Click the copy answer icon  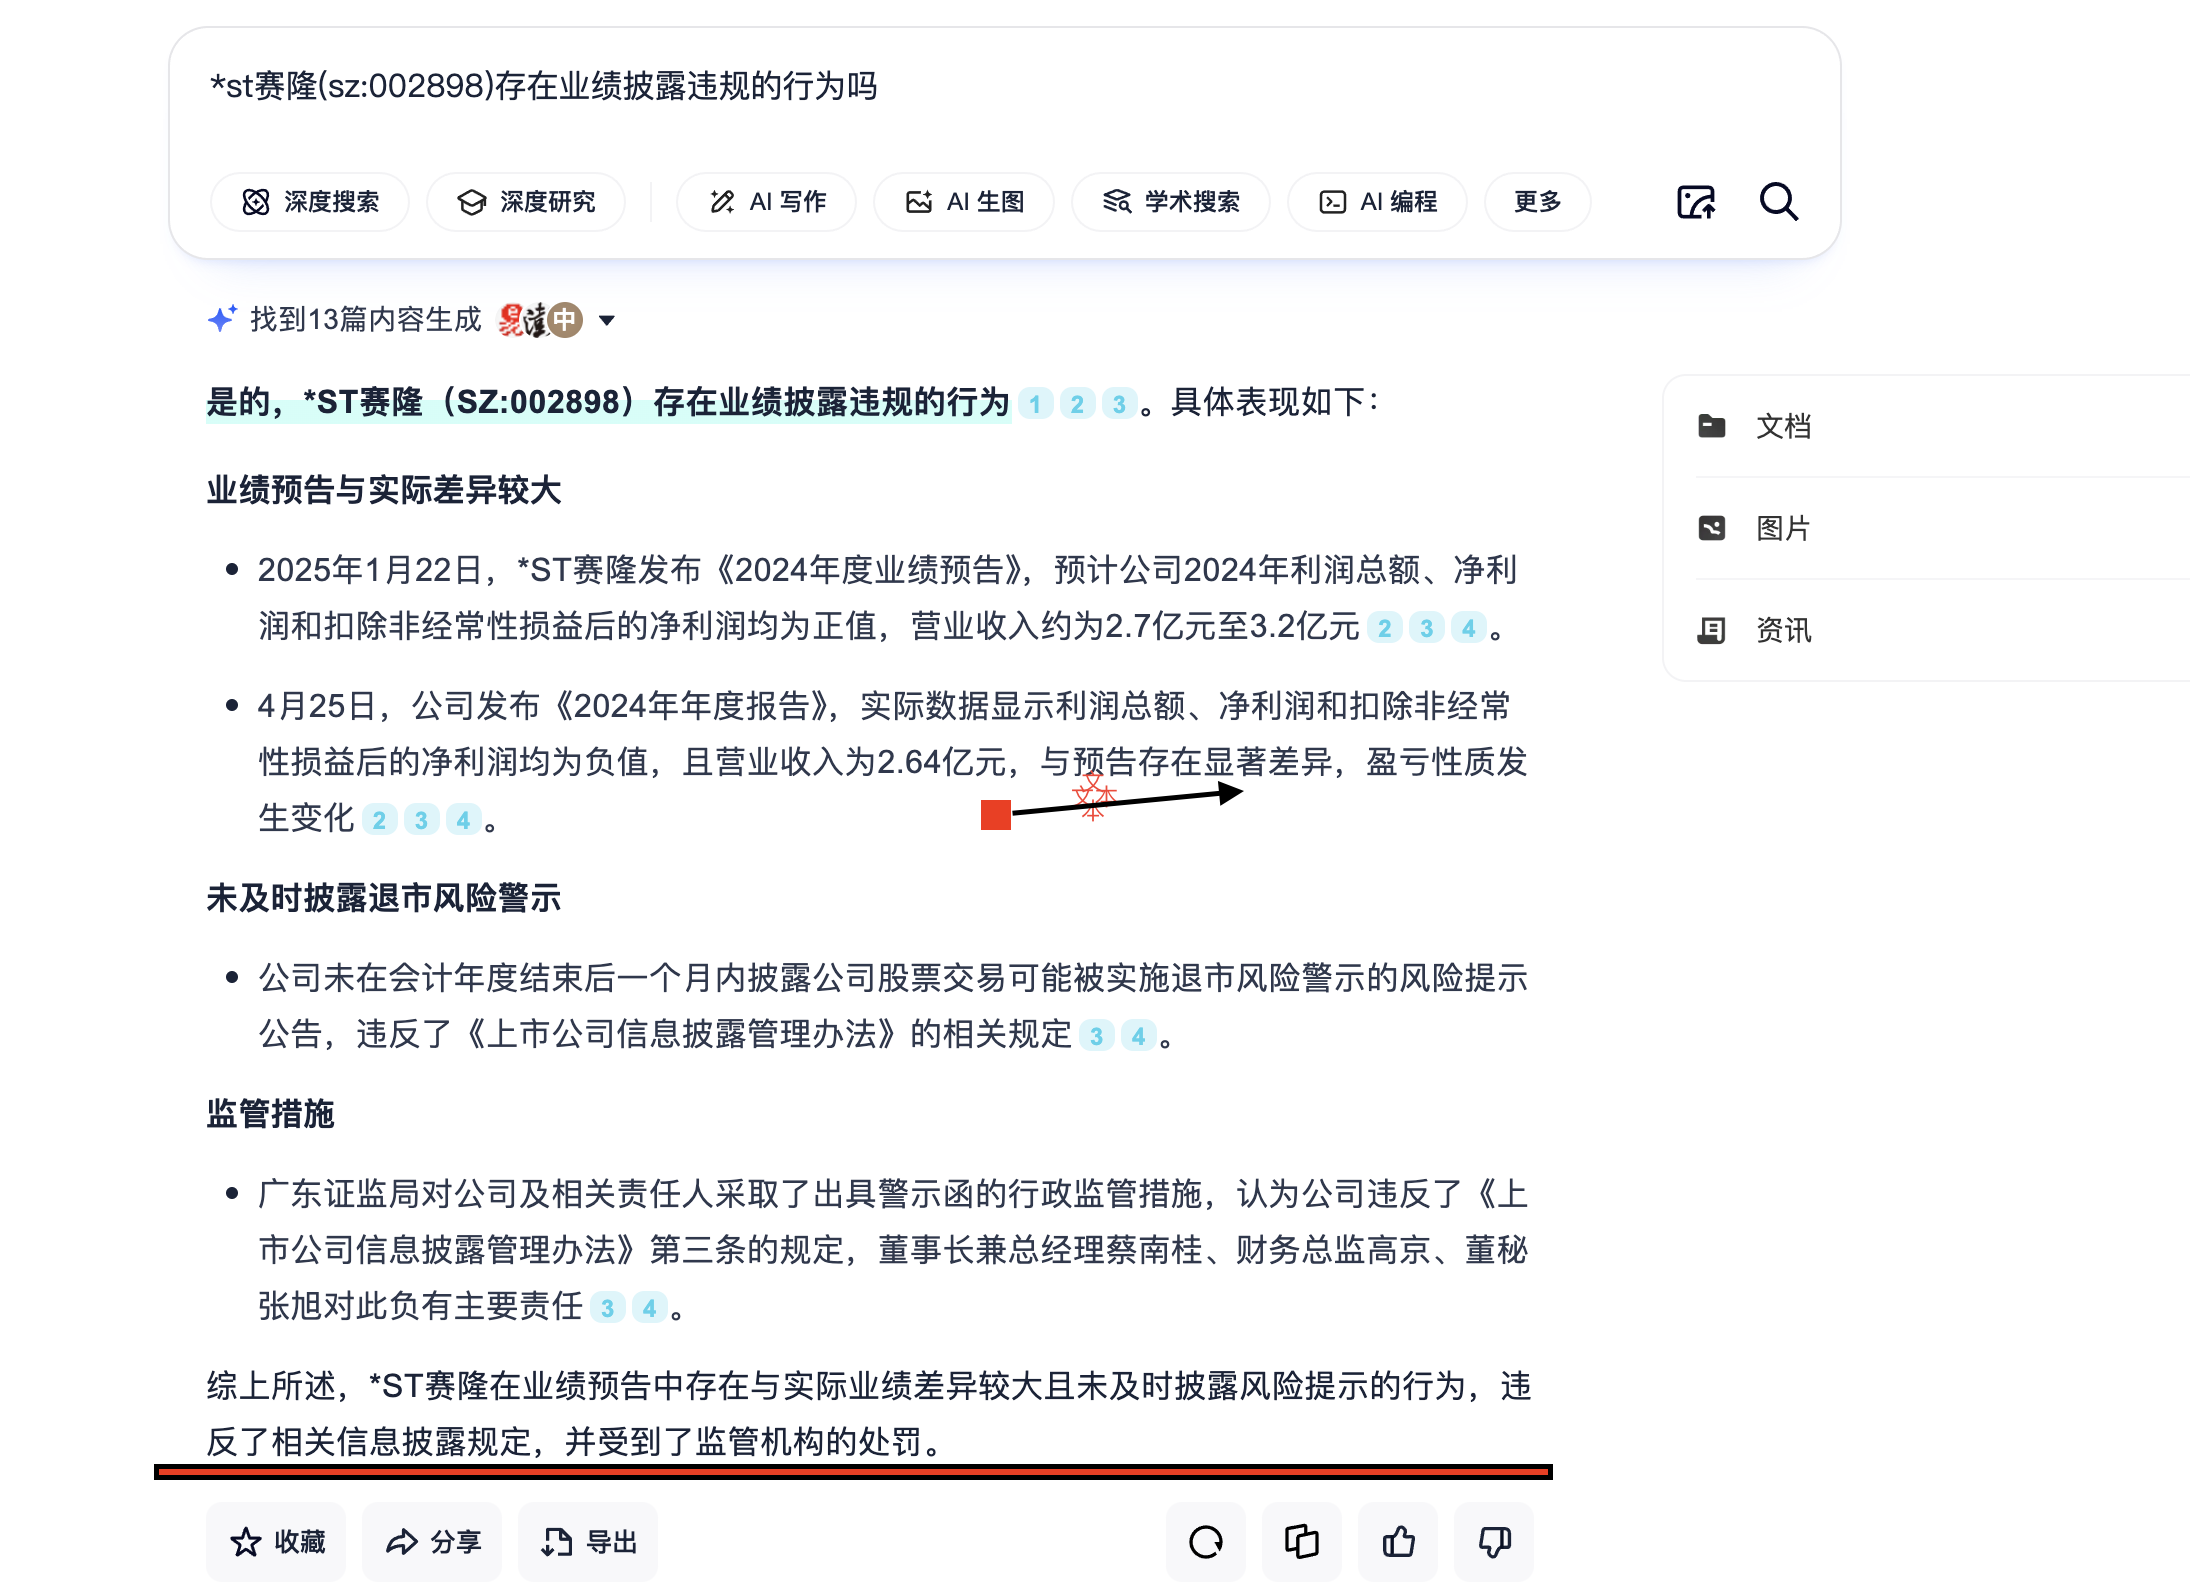(x=1302, y=1542)
